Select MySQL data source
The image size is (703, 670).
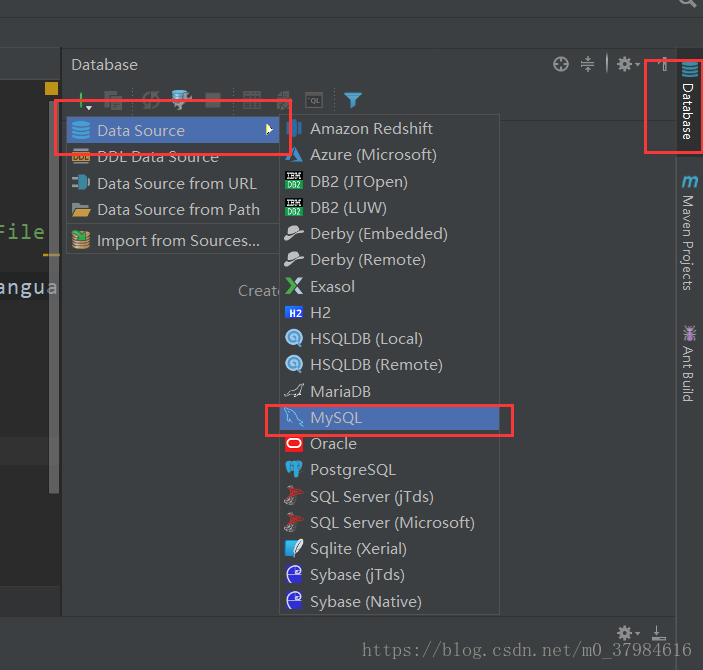coord(389,418)
